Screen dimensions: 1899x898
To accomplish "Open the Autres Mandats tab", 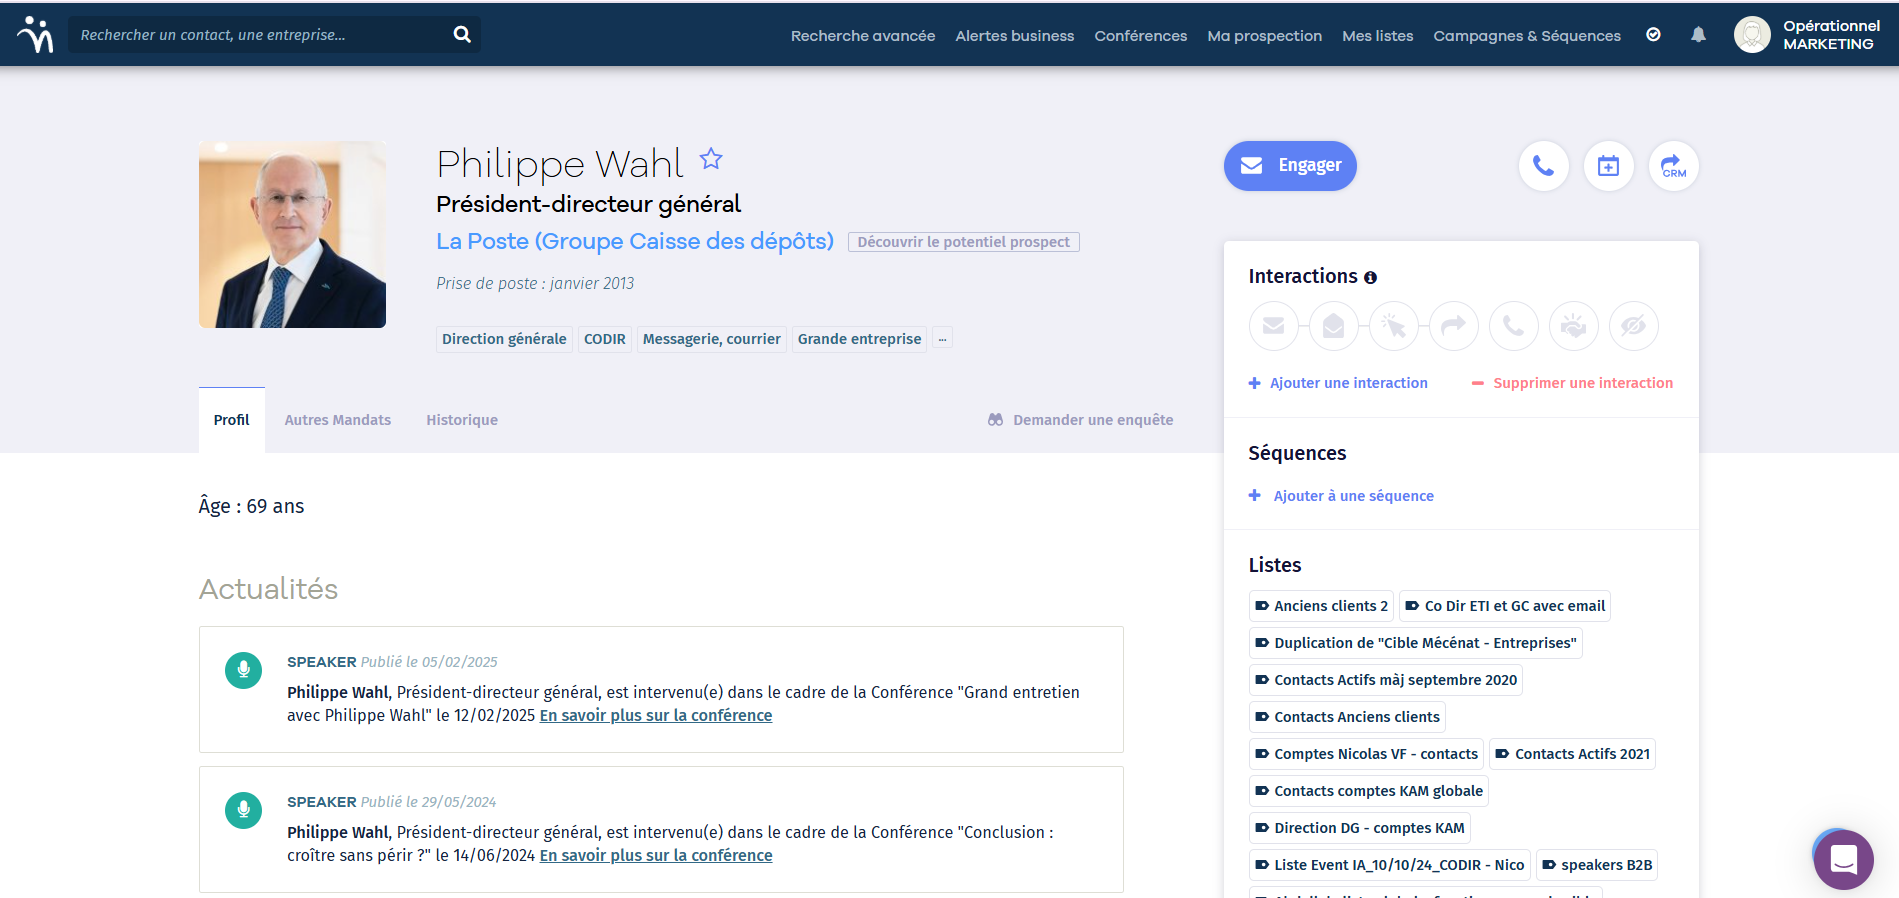I will pos(338,420).
